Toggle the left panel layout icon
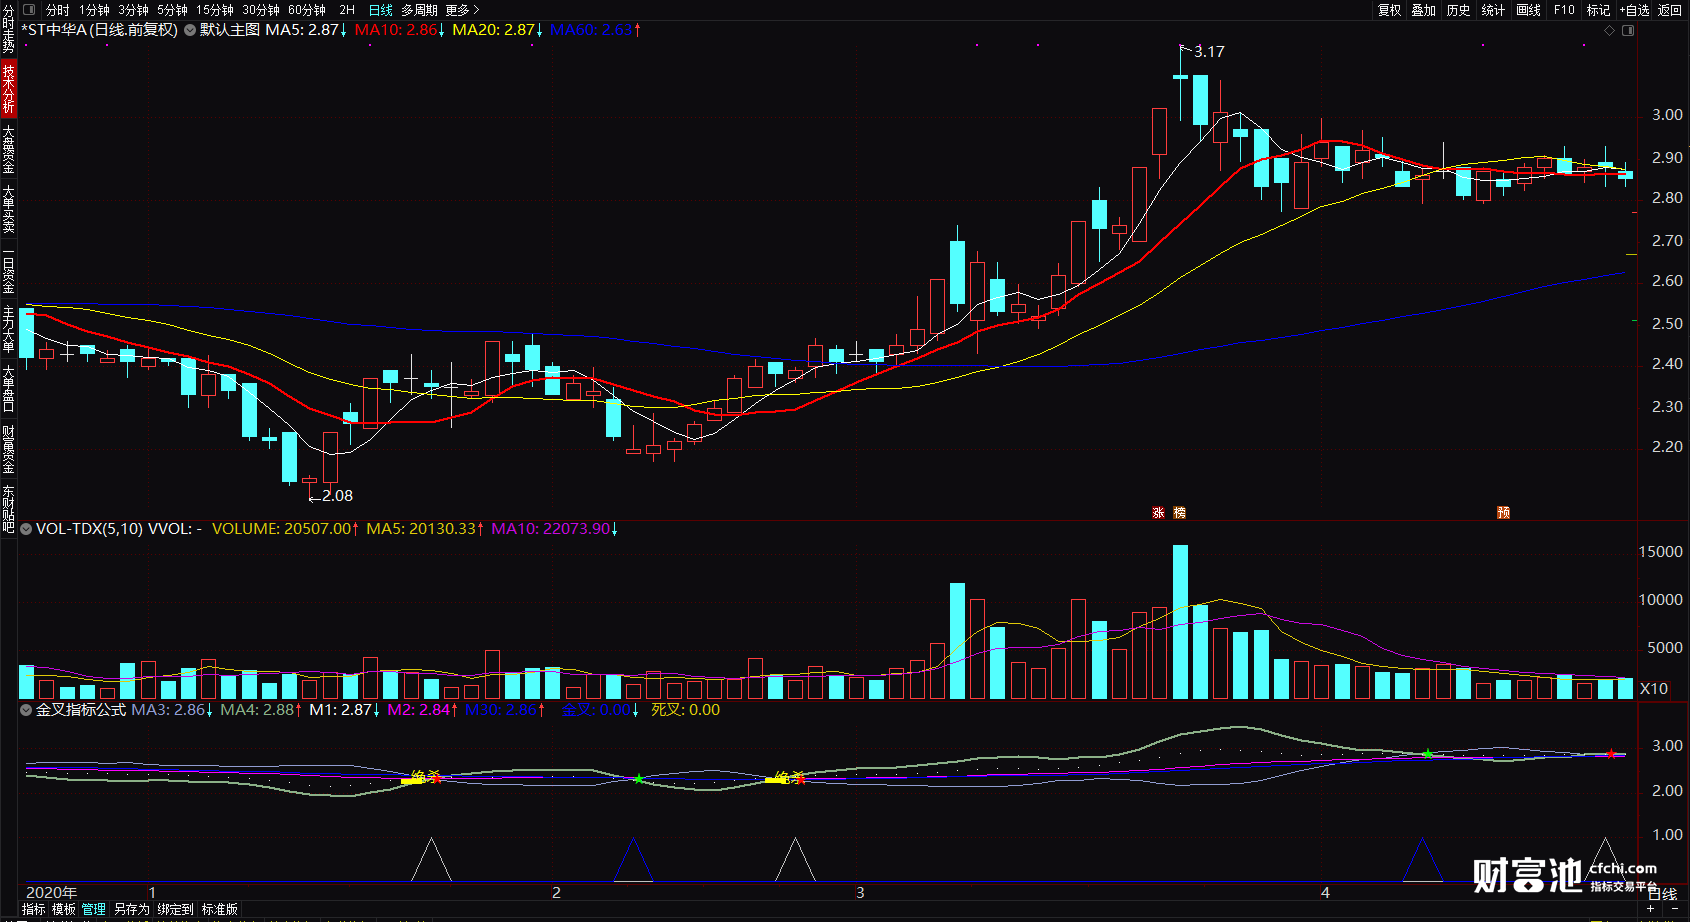Image resolution: width=1690 pixels, height=922 pixels. click(x=29, y=10)
